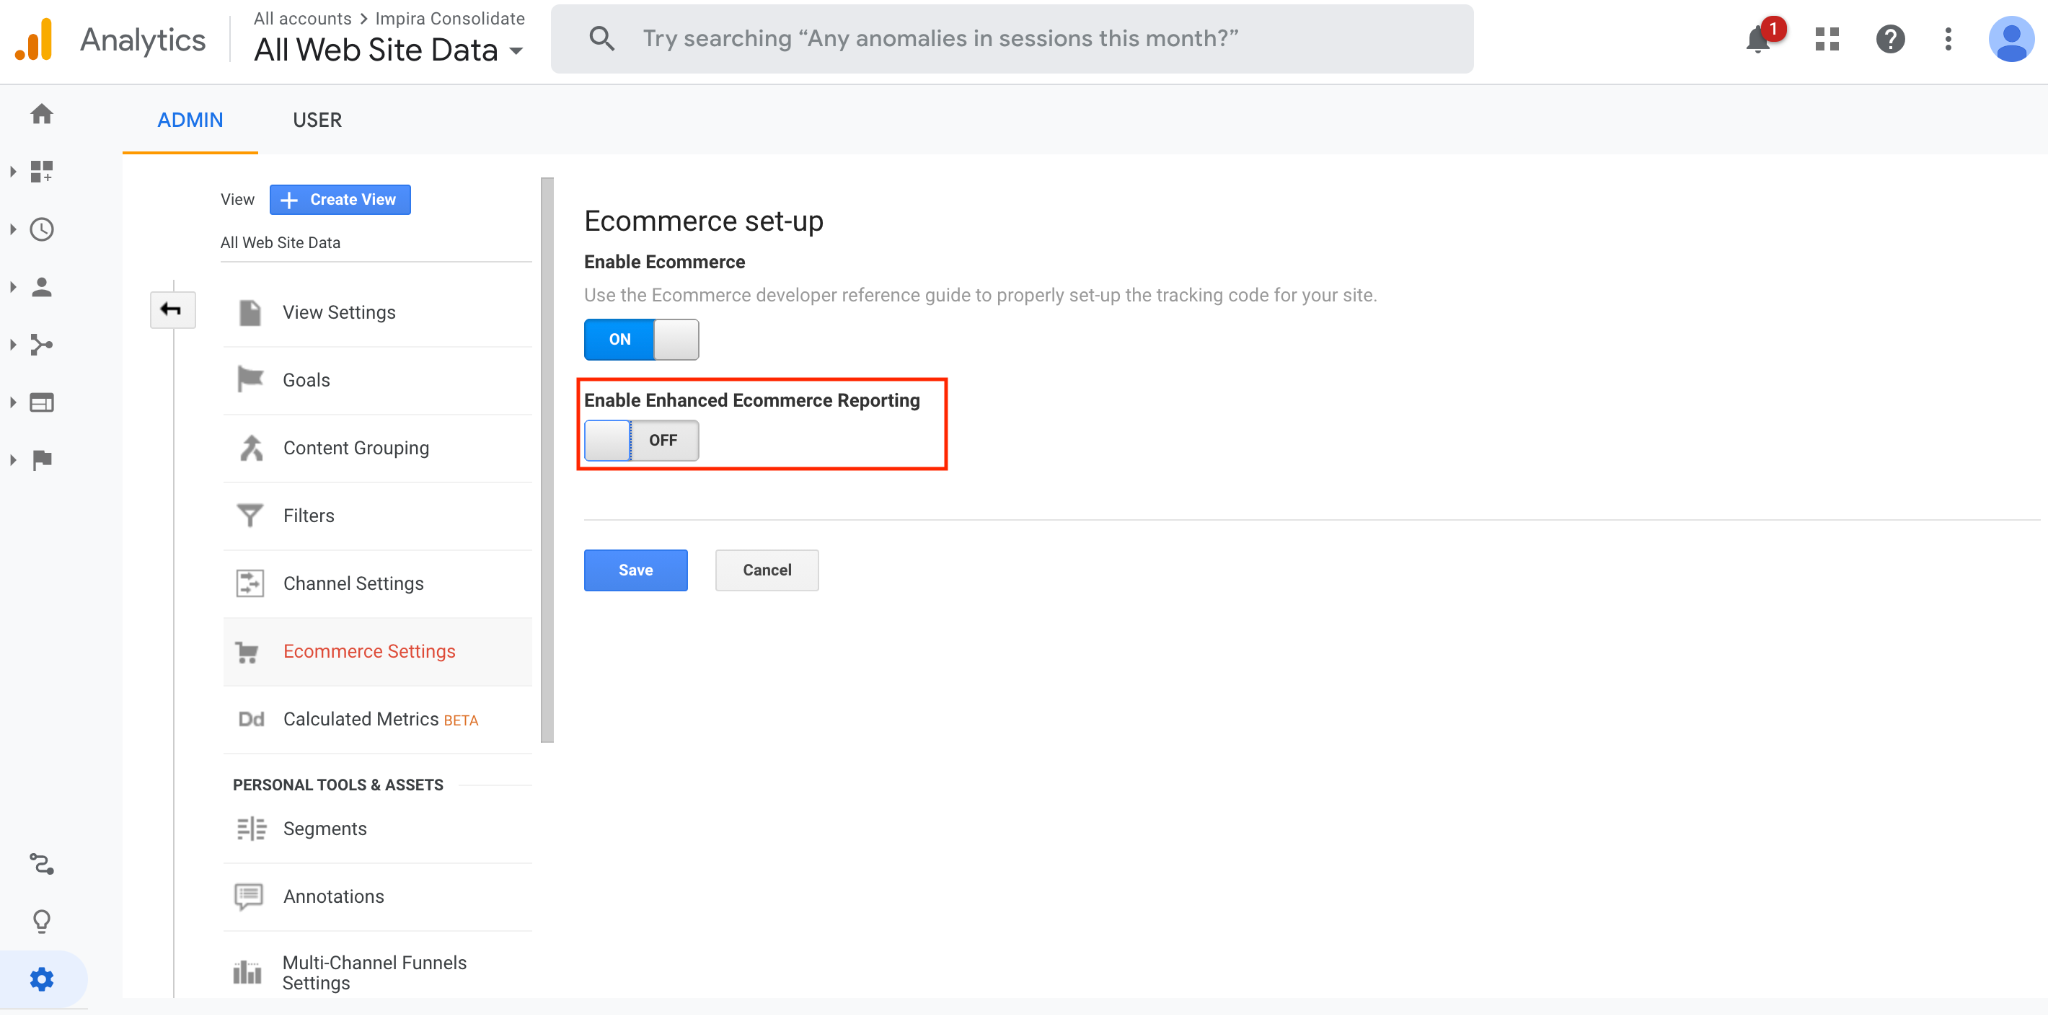Expand the Behavior sidebar section arrow
This screenshot has height=1015, width=2048.
point(13,403)
